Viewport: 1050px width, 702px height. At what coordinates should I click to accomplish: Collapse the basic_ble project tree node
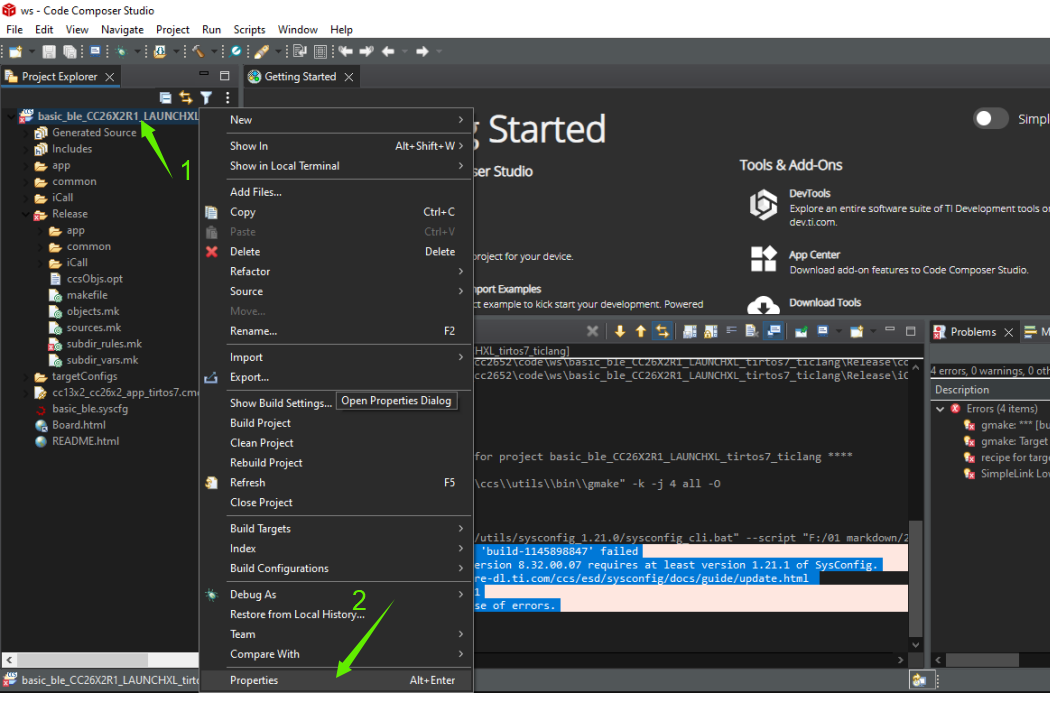pyautogui.click(x=10, y=117)
